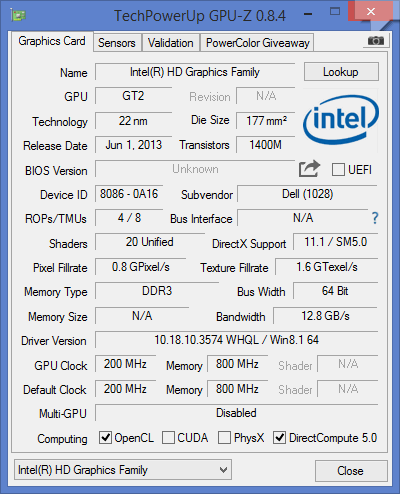This screenshot has width=400, height=494.
Task: Open the Validation tab
Action: pyautogui.click(x=171, y=43)
